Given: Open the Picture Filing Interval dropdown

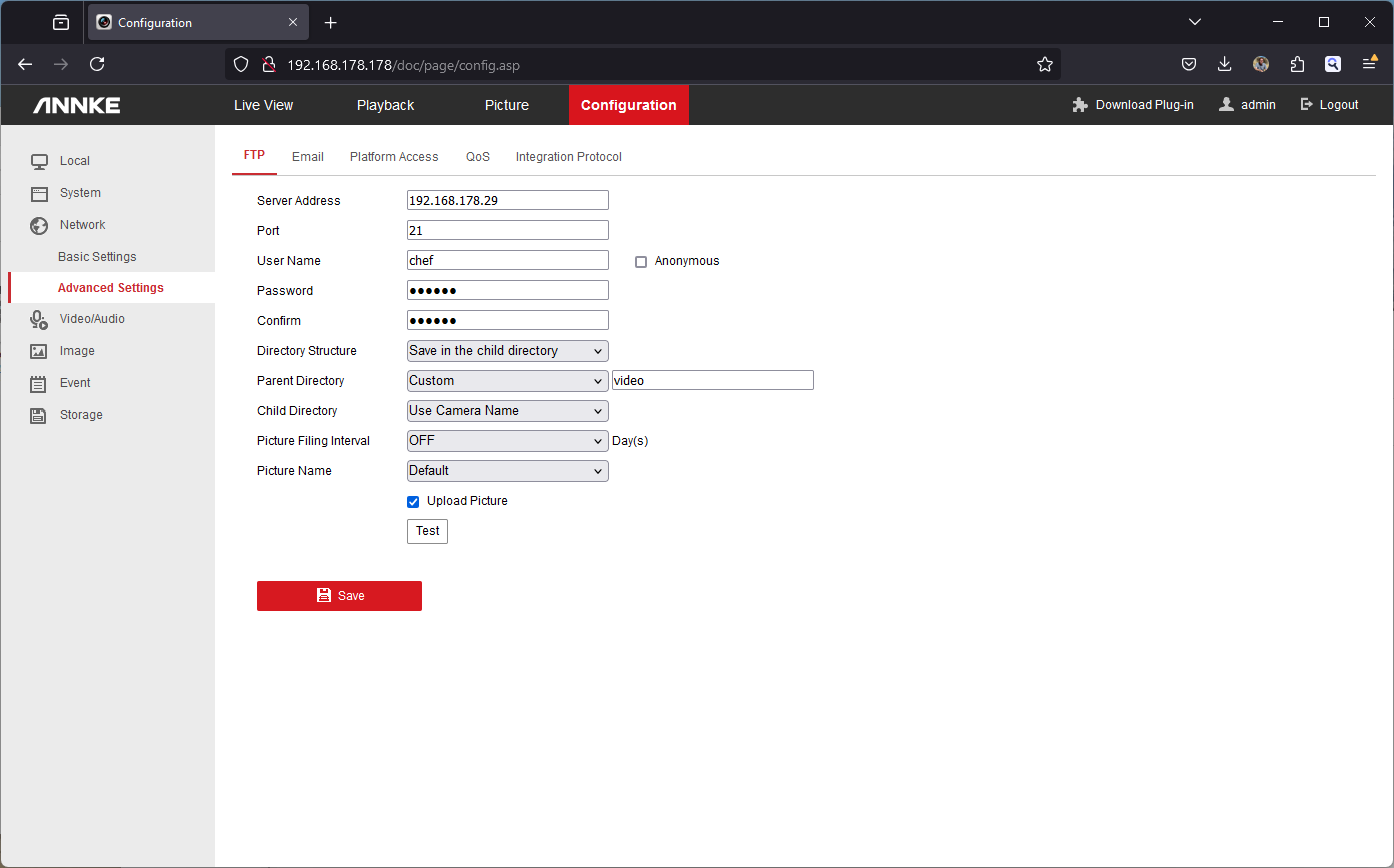Looking at the screenshot, I should [x=507, y=441].
